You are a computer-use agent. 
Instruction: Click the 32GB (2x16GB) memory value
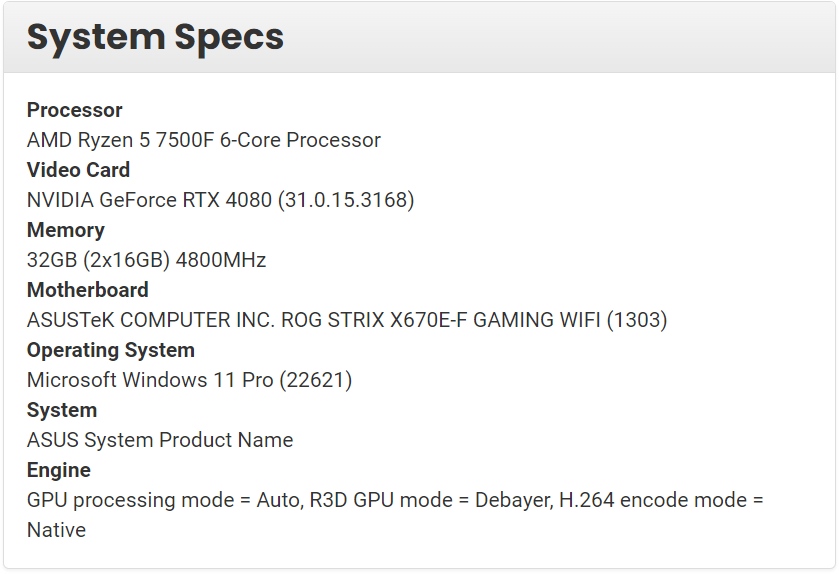(98, 260)
